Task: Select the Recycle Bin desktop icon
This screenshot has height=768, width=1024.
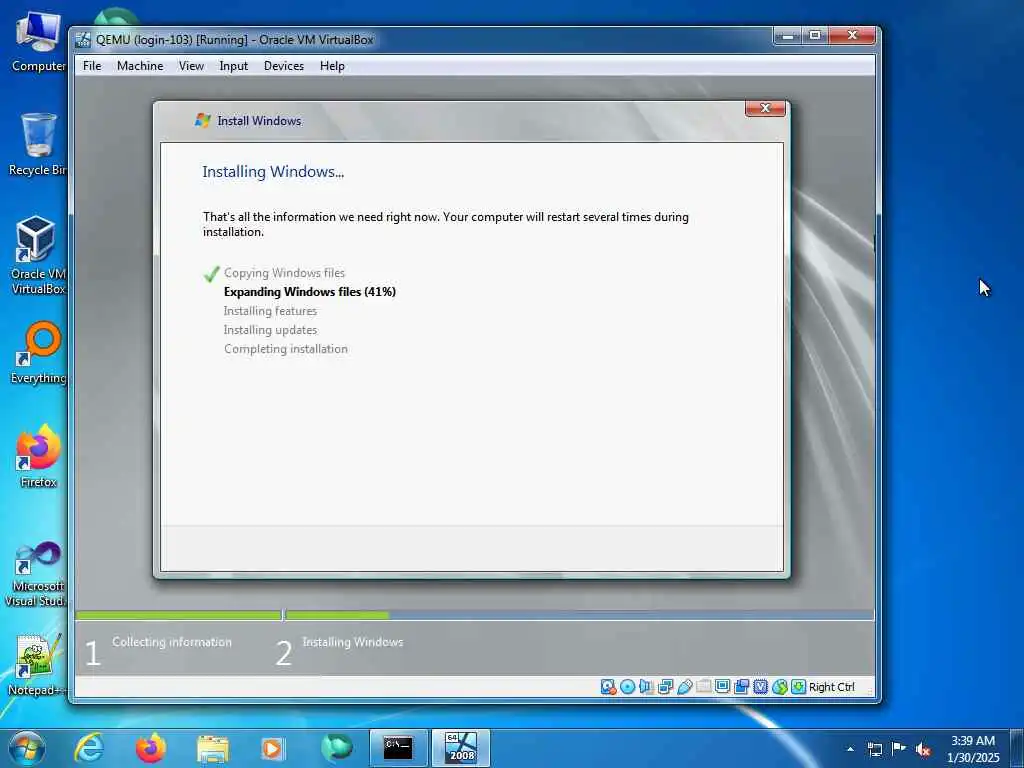Action: (37, 144)
